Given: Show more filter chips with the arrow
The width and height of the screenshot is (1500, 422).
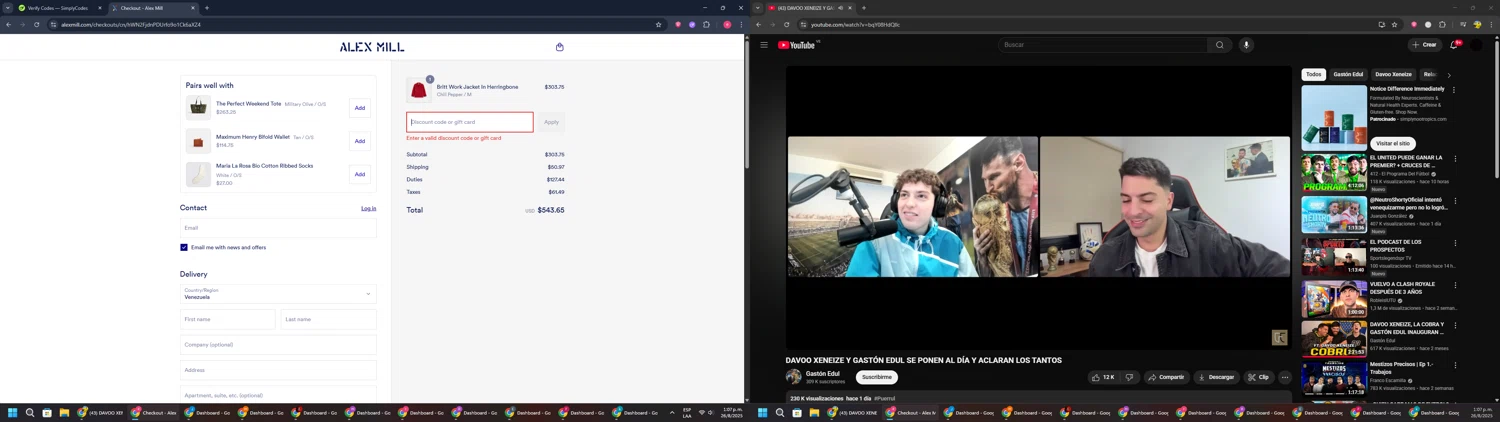Looking at the screenshot, I should 1449,75.
